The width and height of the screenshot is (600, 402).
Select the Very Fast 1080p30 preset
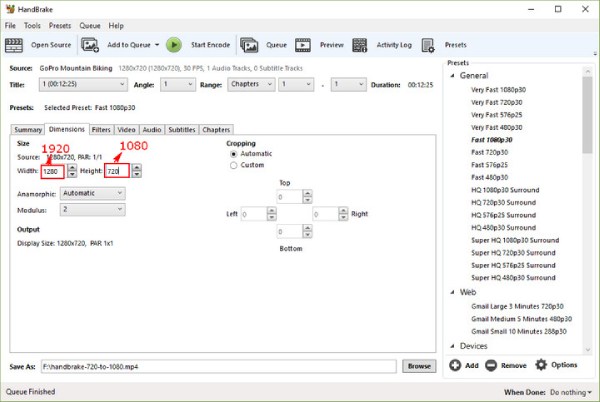point(498,90)
